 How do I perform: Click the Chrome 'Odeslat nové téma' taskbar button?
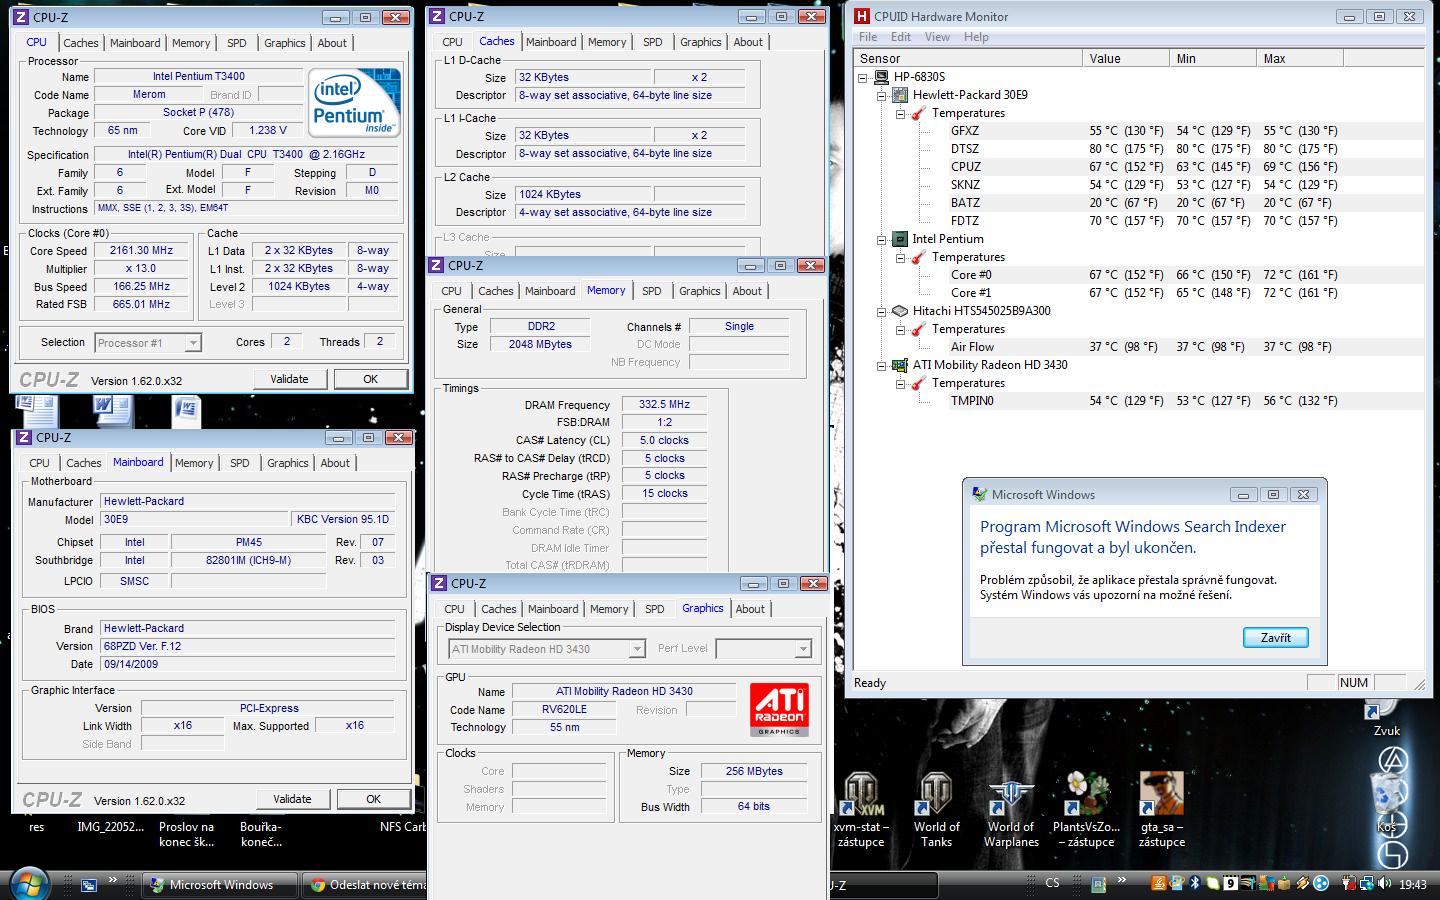[x=365, y=884]
